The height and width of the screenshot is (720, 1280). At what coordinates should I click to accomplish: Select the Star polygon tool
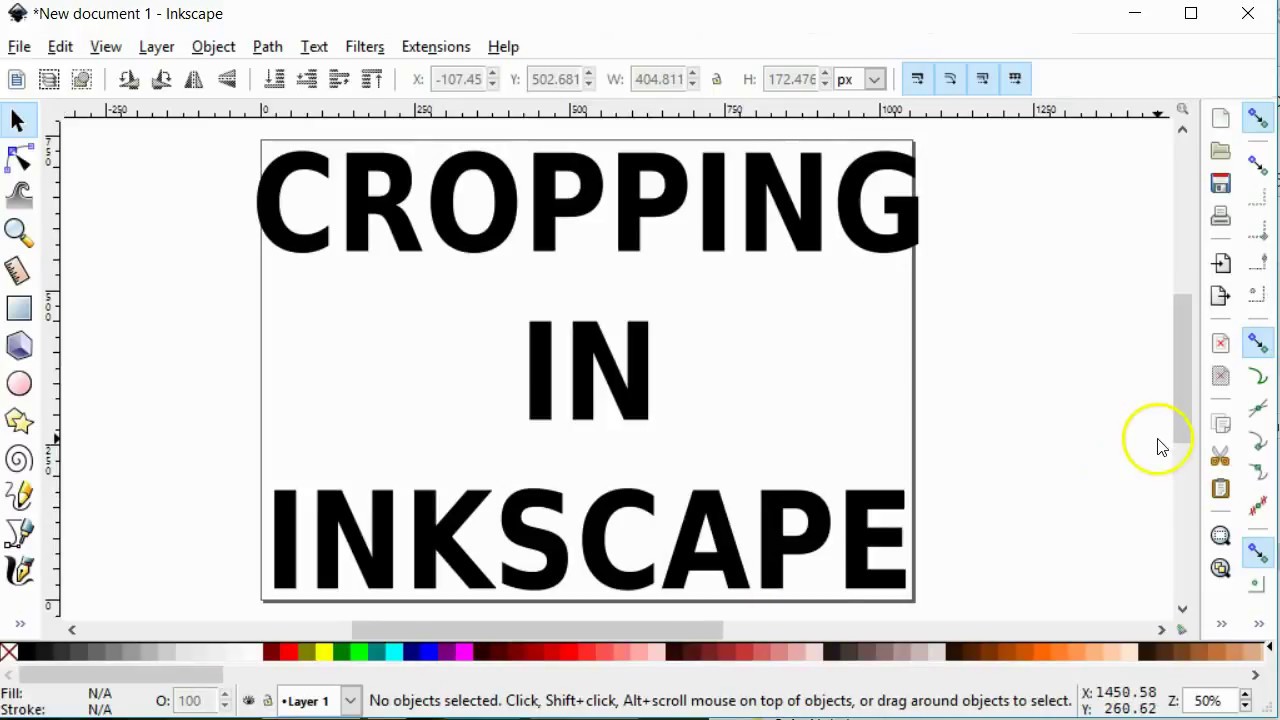[x=18, y=421]
